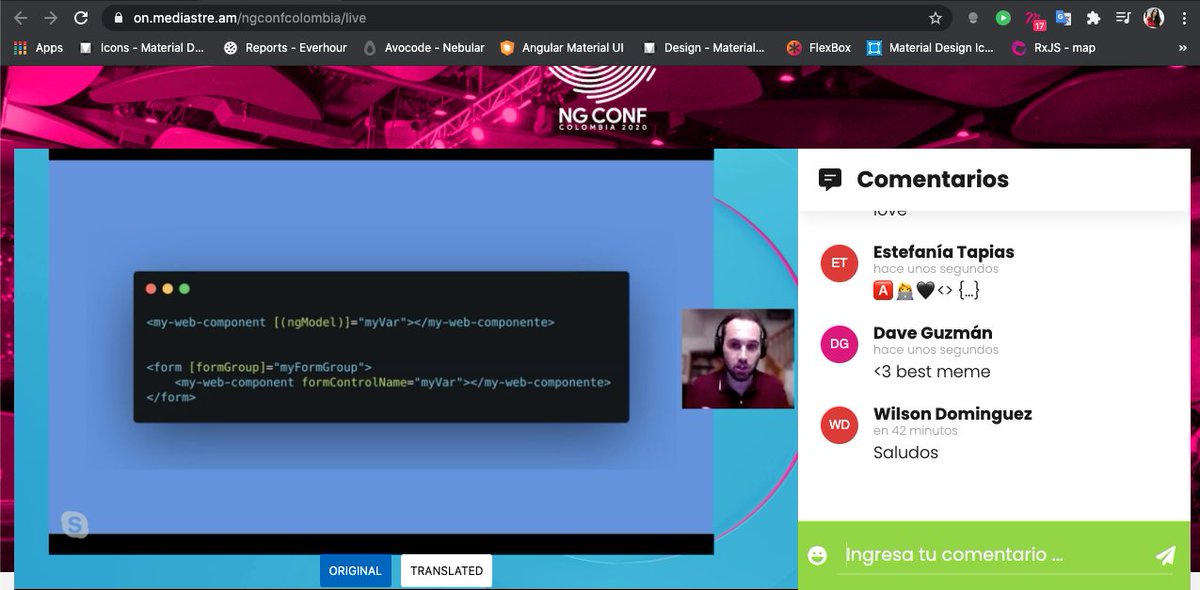The width and height of the screenshot is (1200, 590).
Task: Click the address bar URL
Action: pos(250,18)
